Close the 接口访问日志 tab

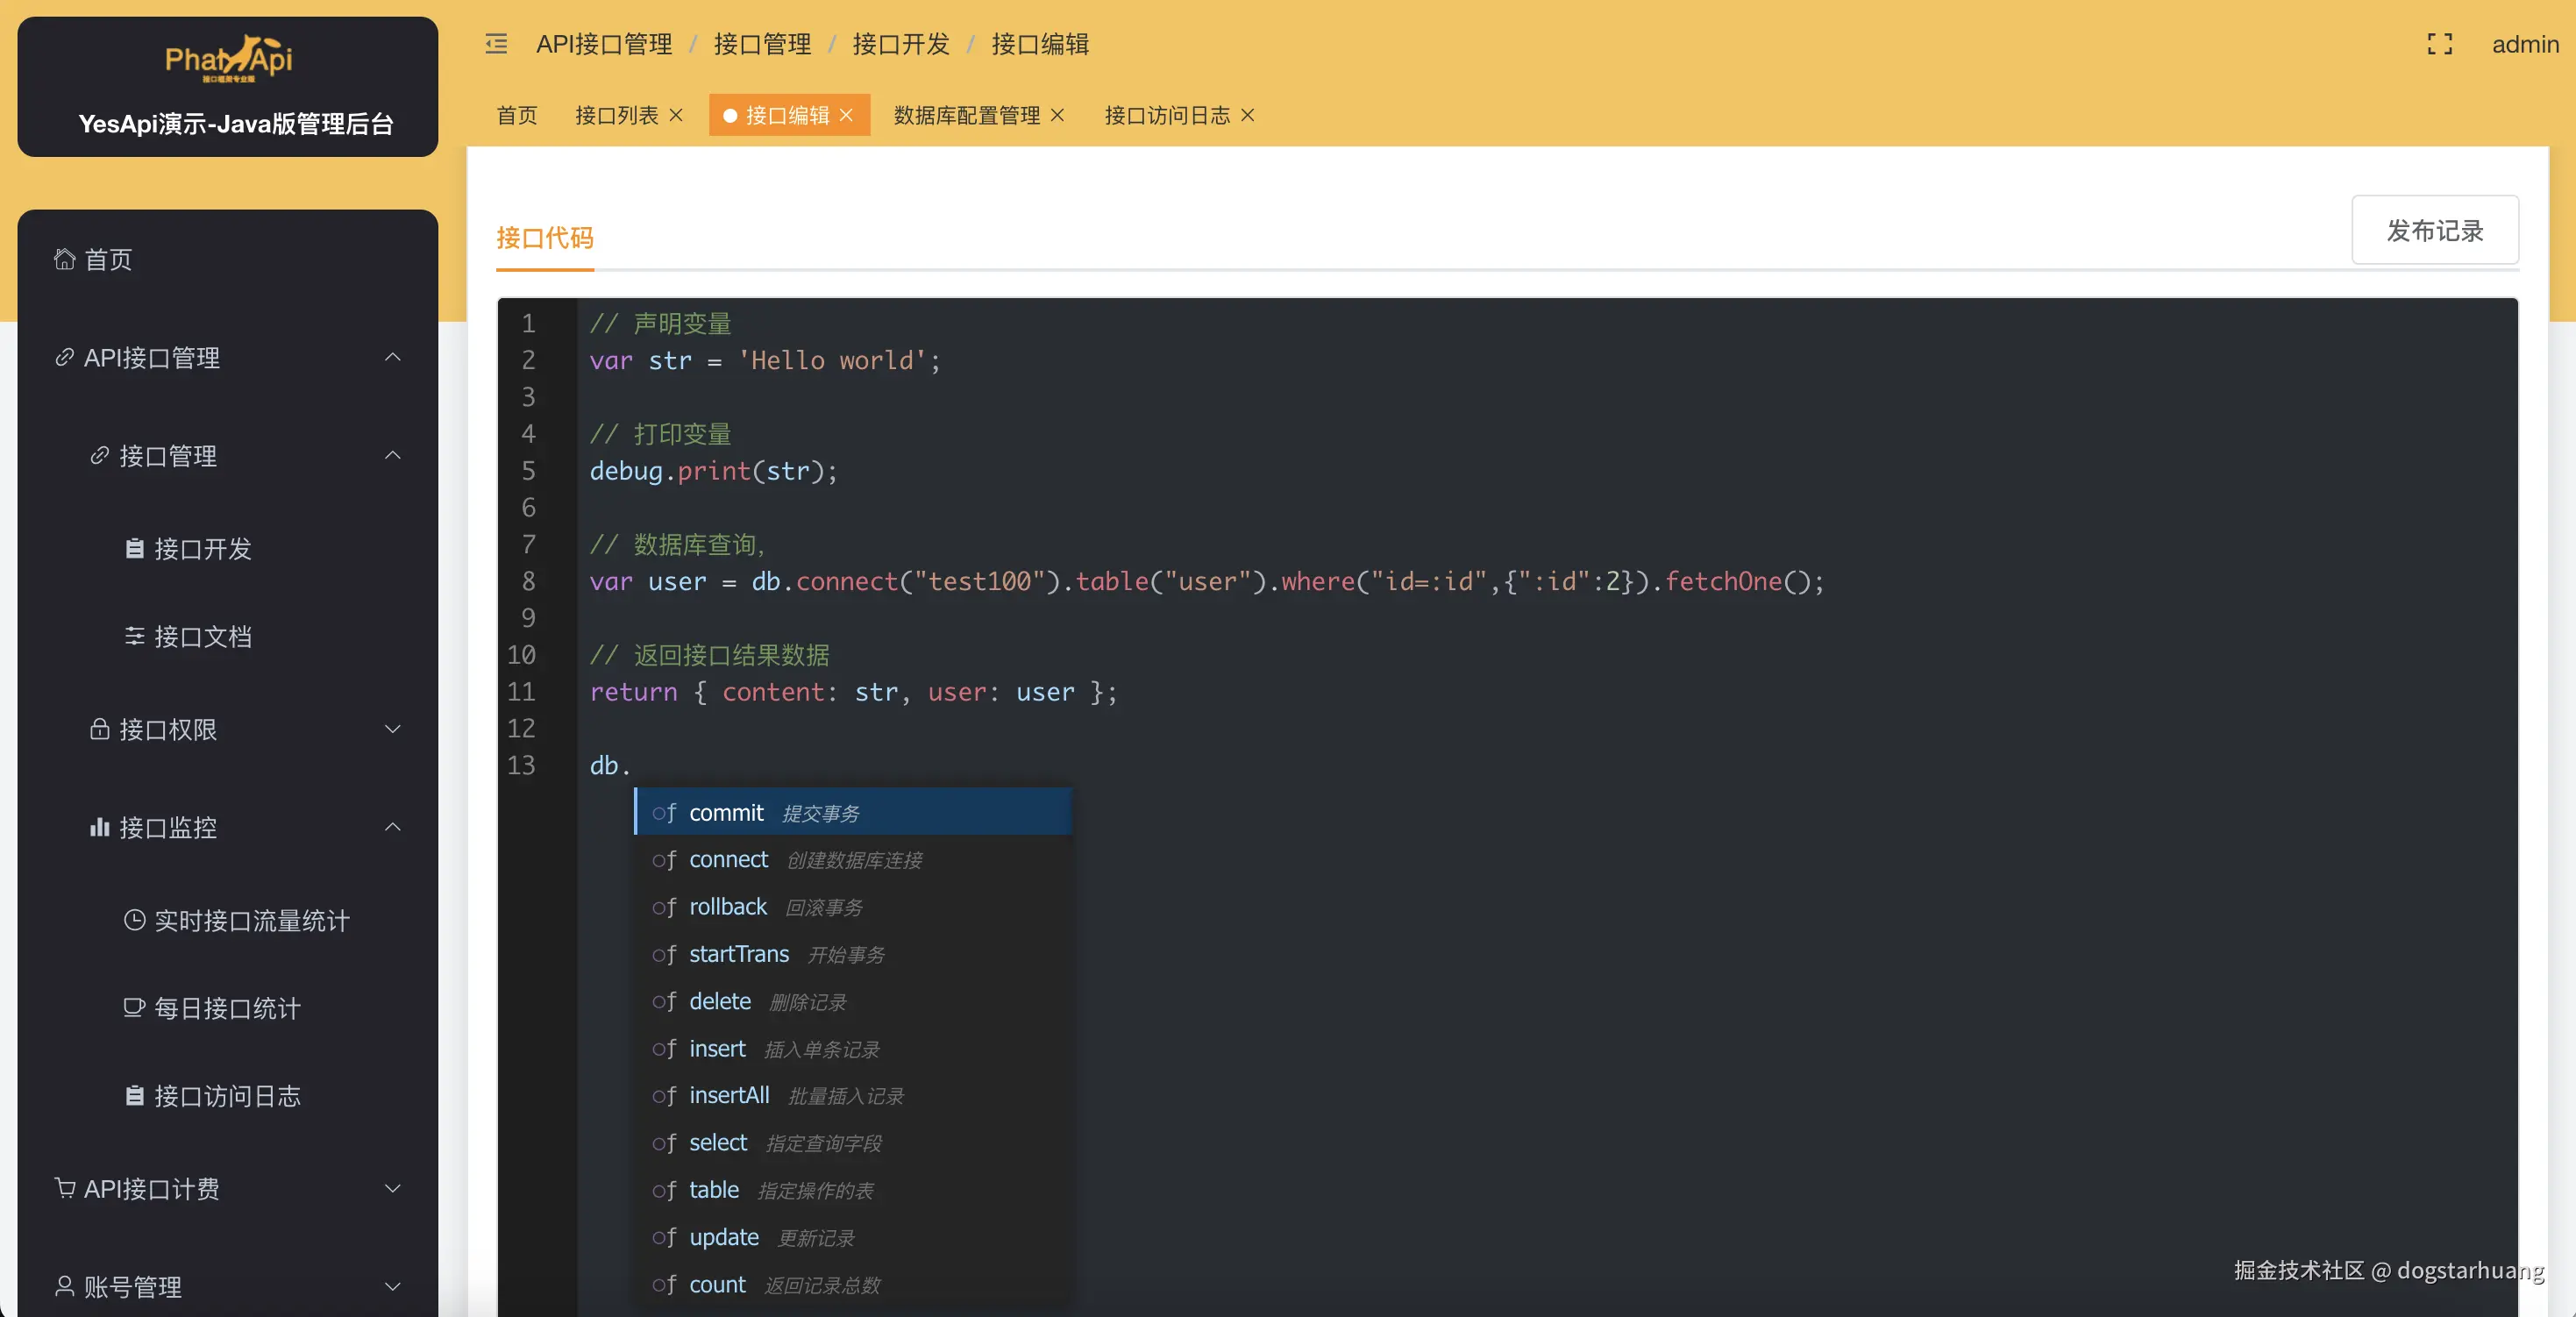(1247, 115)
